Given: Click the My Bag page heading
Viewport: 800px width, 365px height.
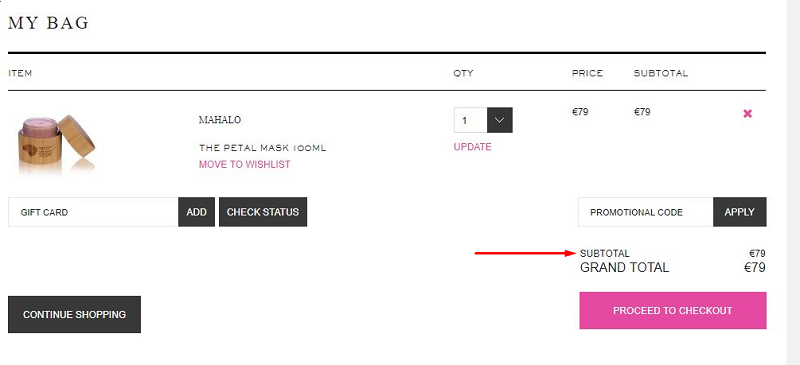Looking at the screenshot, I should point(48,23).
